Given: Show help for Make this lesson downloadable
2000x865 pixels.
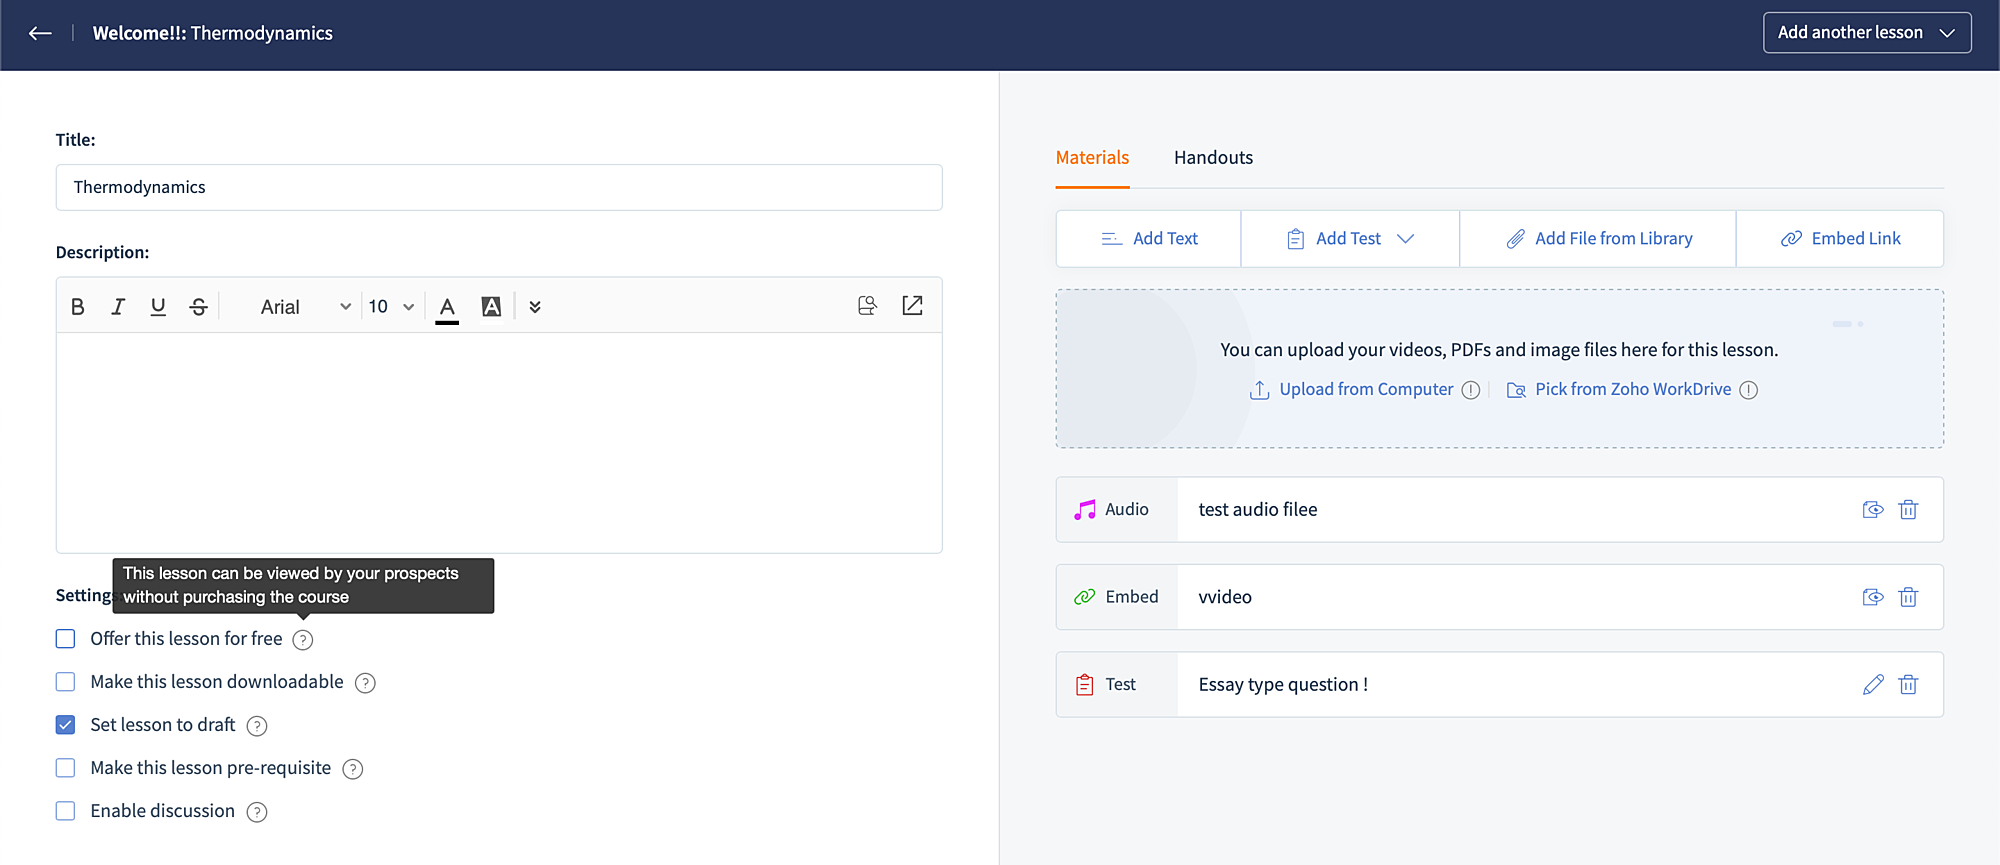Looking at the screenshot, I should 366,683.
